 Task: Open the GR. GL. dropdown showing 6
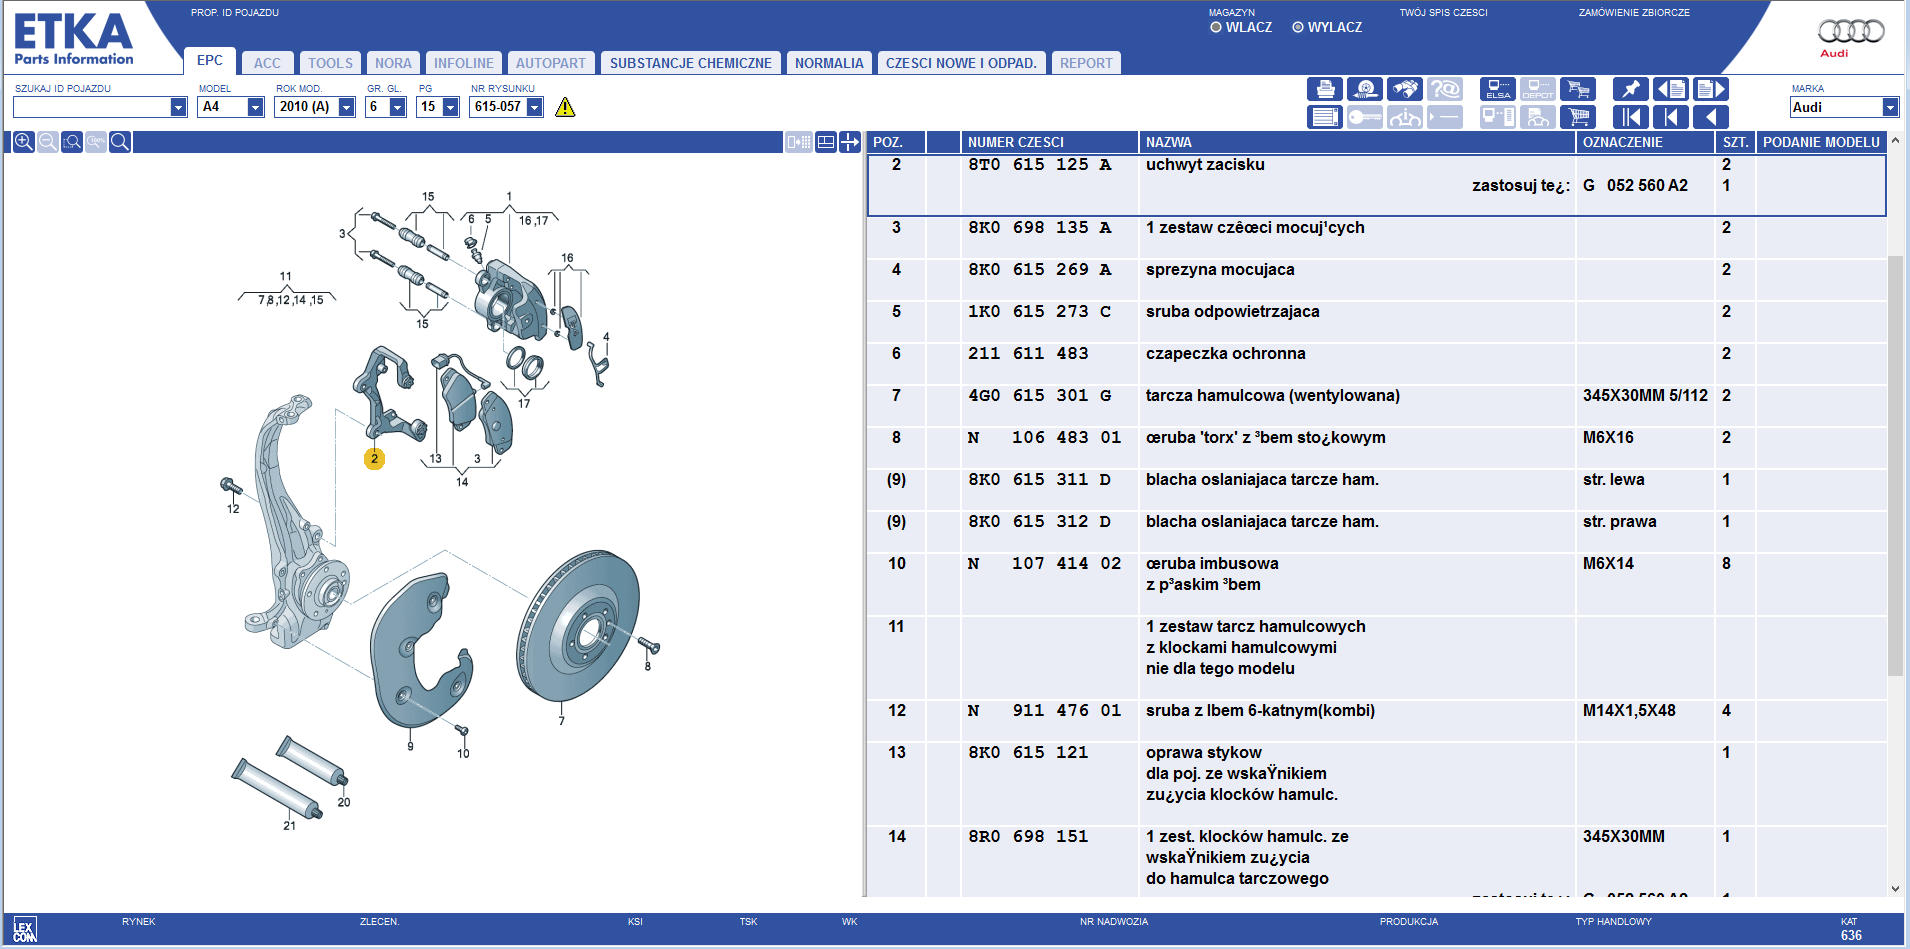(397, 107)
